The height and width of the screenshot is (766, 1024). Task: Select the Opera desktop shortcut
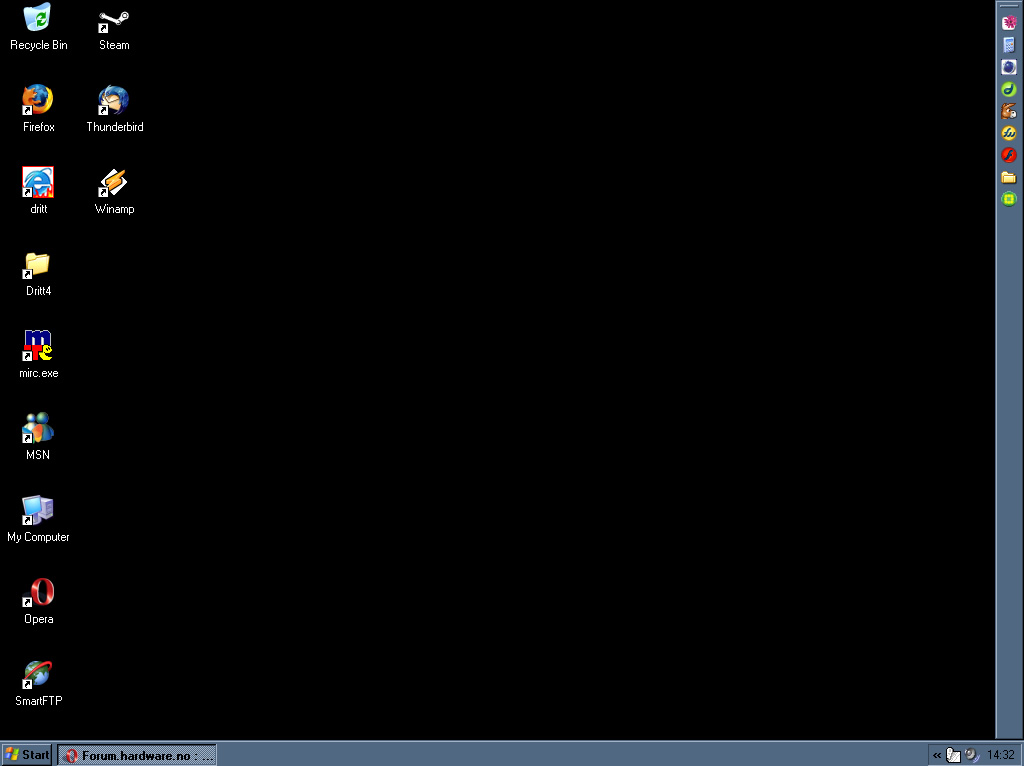coord(38,601)
